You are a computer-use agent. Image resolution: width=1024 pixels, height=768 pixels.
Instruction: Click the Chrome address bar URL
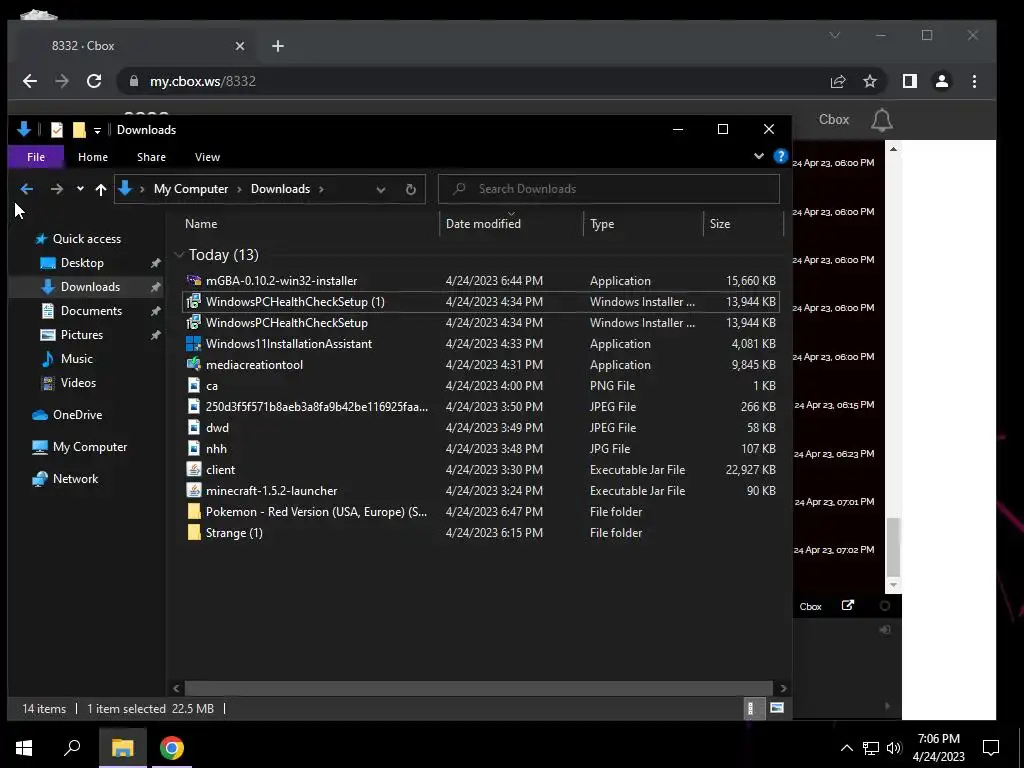tap(203, 81)
